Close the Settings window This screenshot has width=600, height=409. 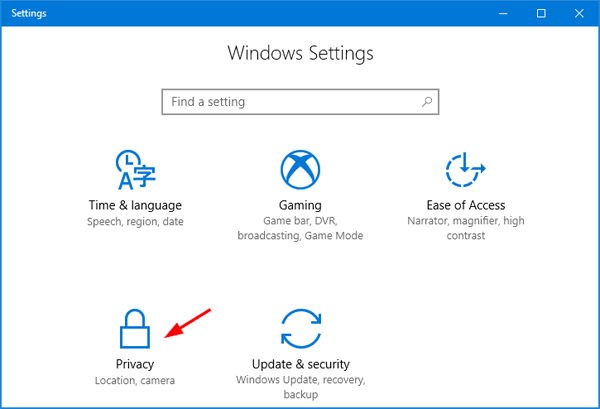pos(581,13)
